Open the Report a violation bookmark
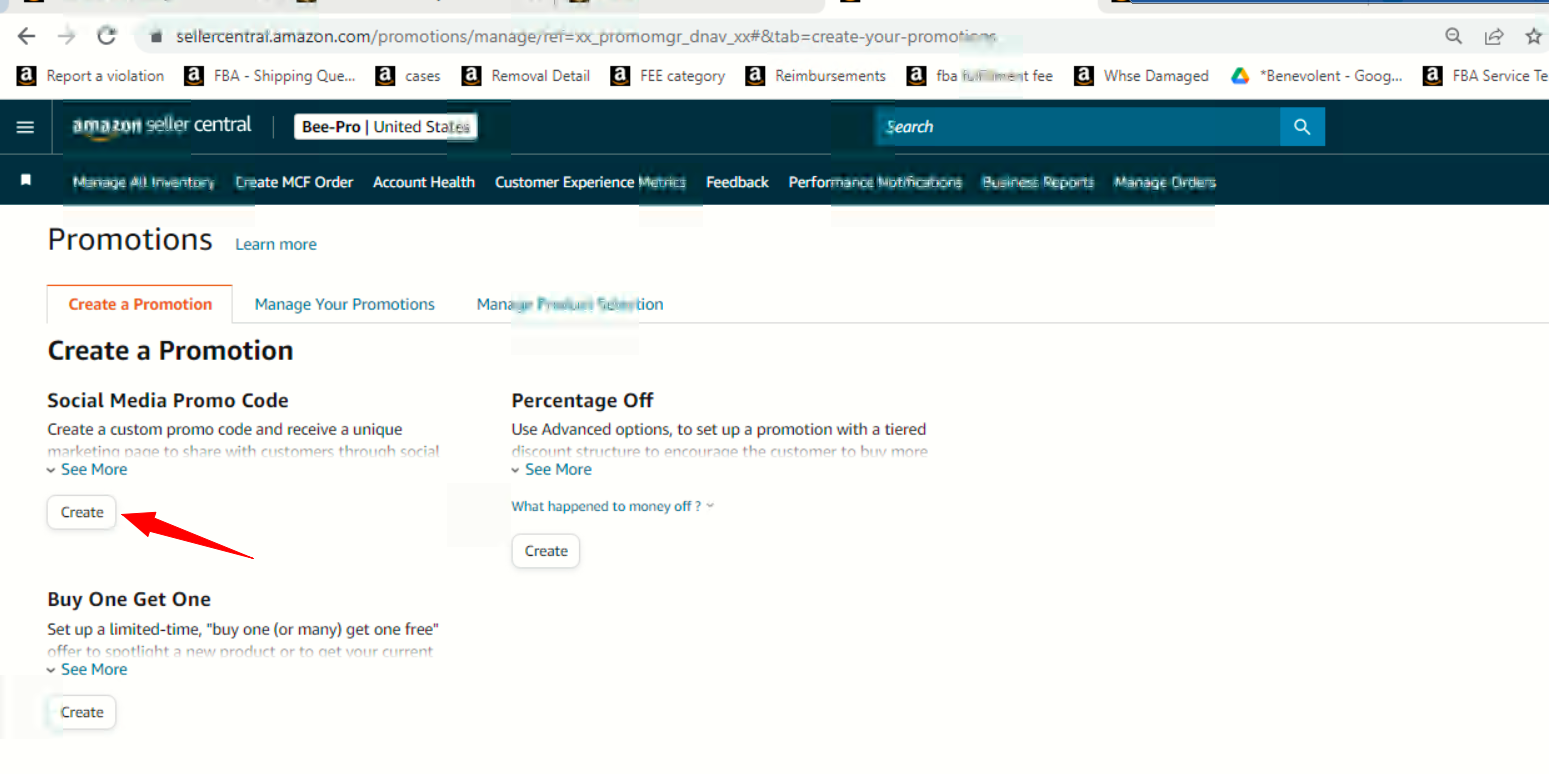 [x=92, y=76]
